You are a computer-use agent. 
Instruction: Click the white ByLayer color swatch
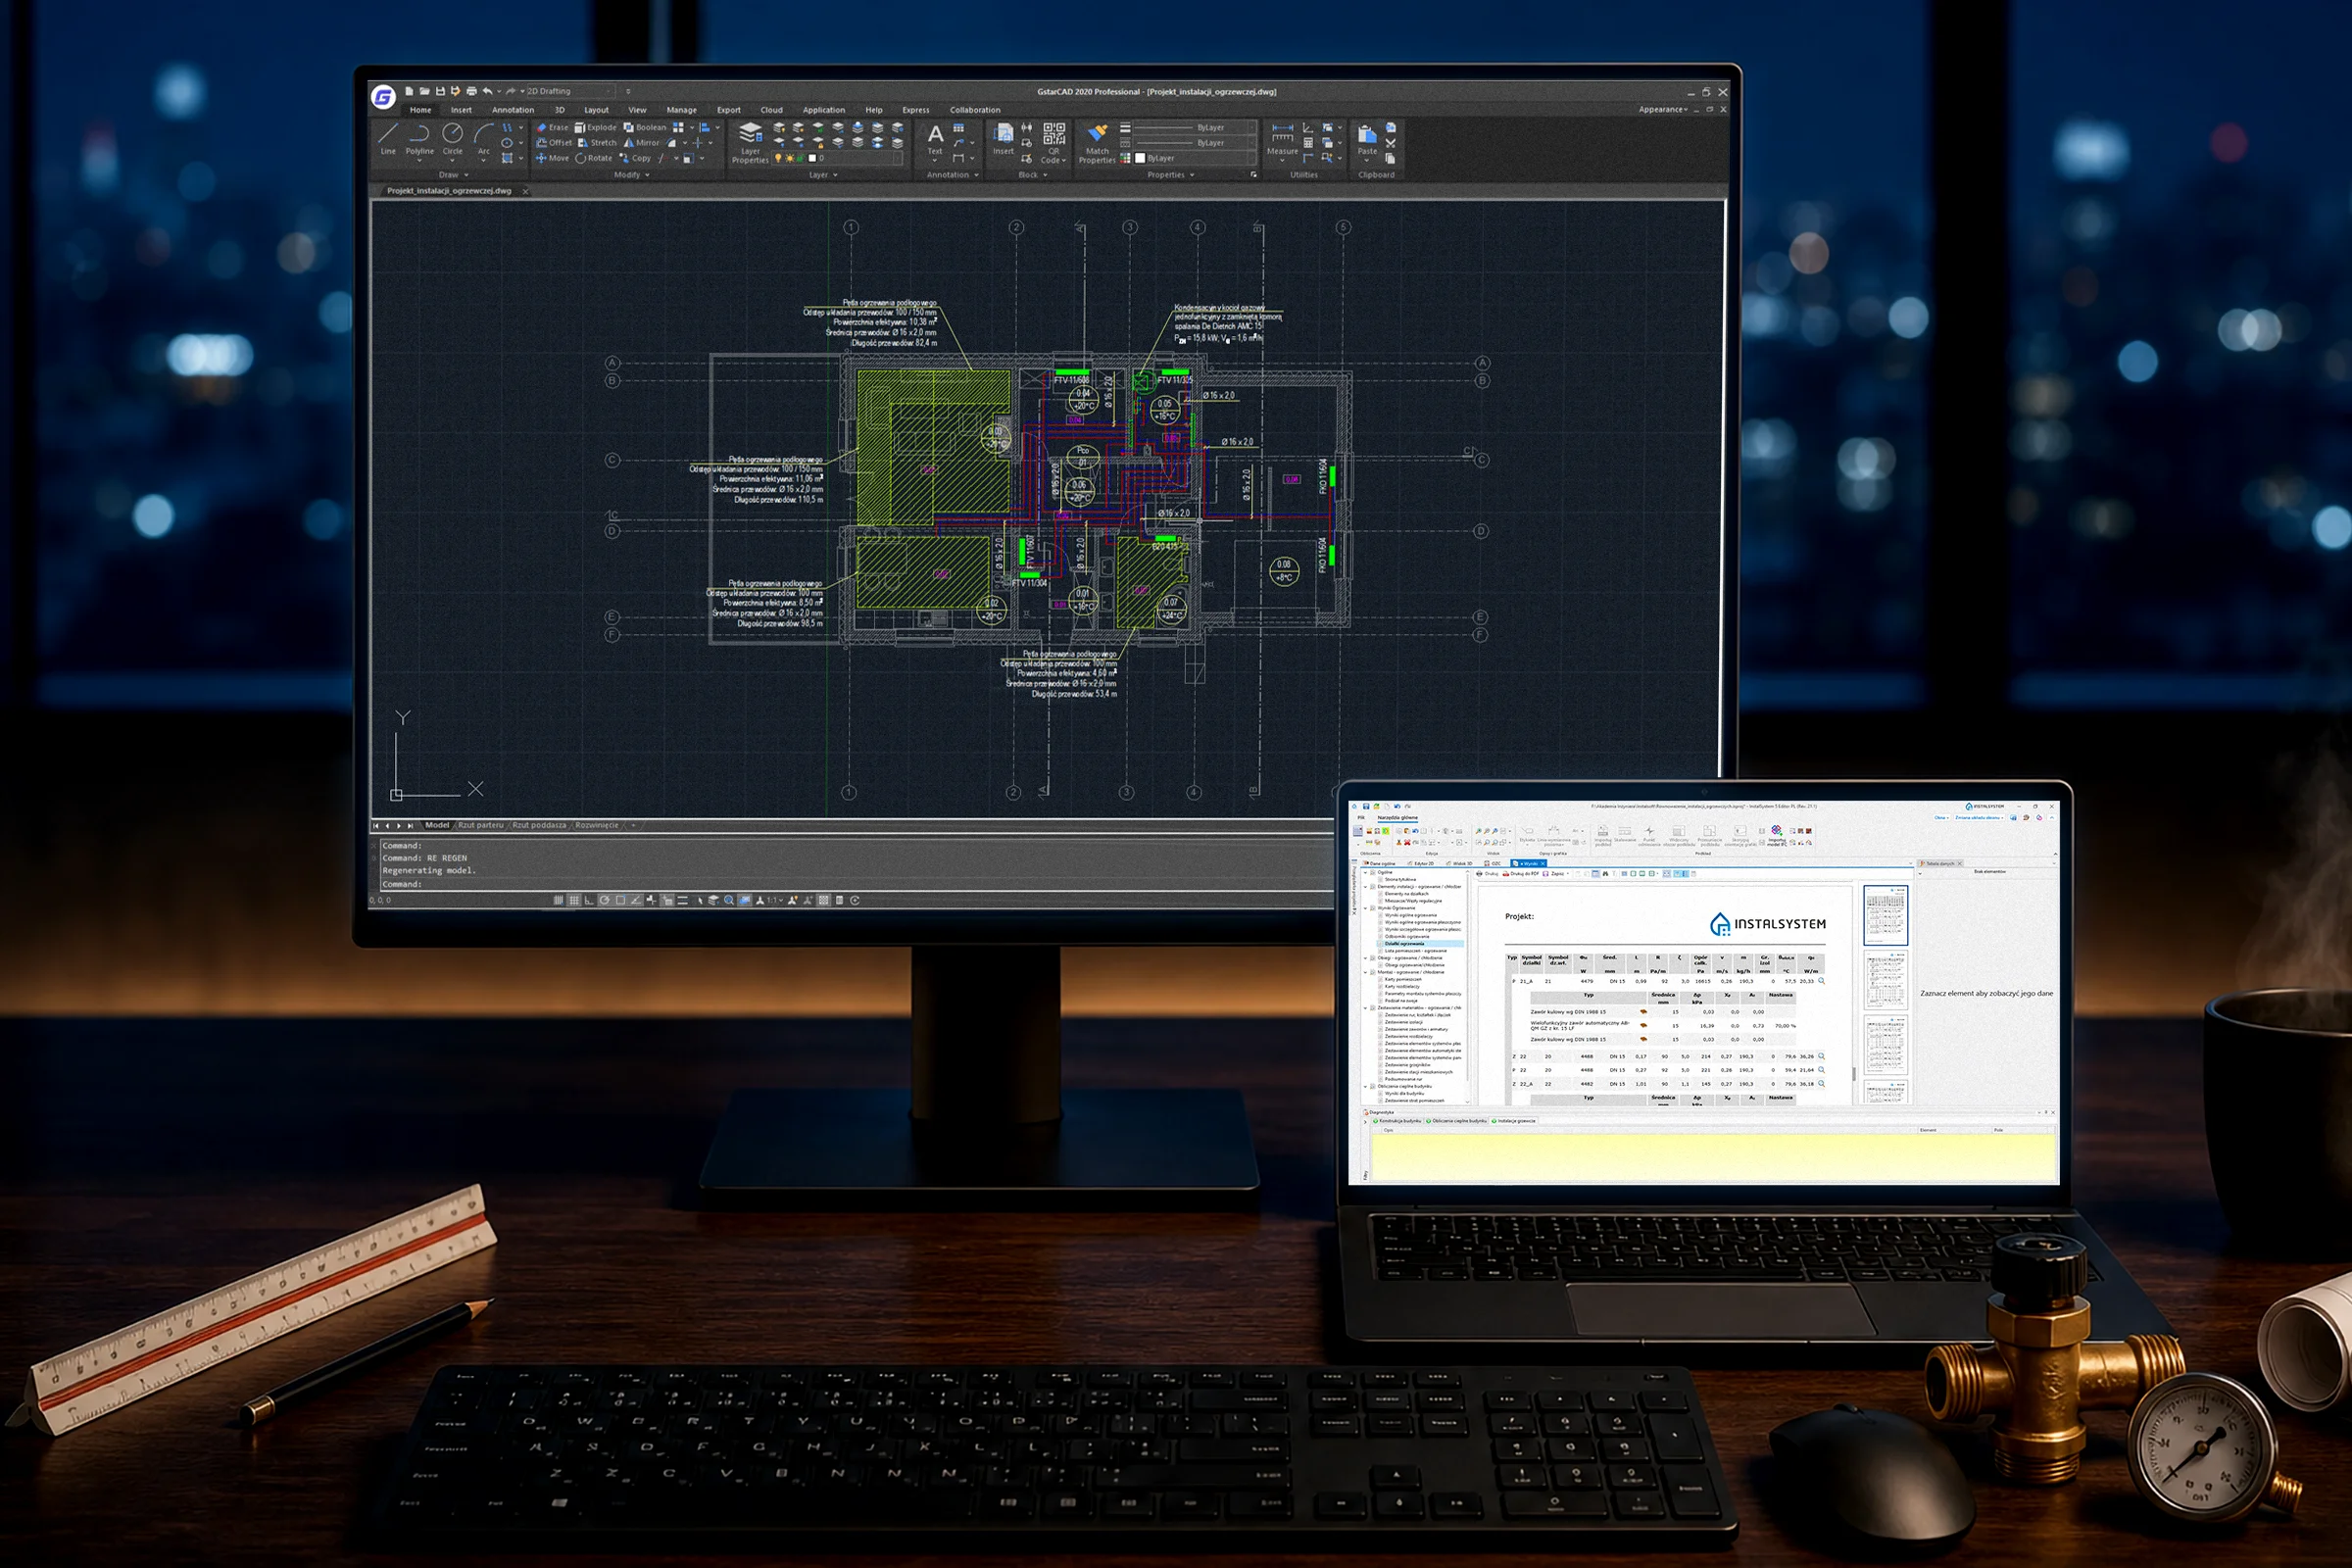point(1140,158)
